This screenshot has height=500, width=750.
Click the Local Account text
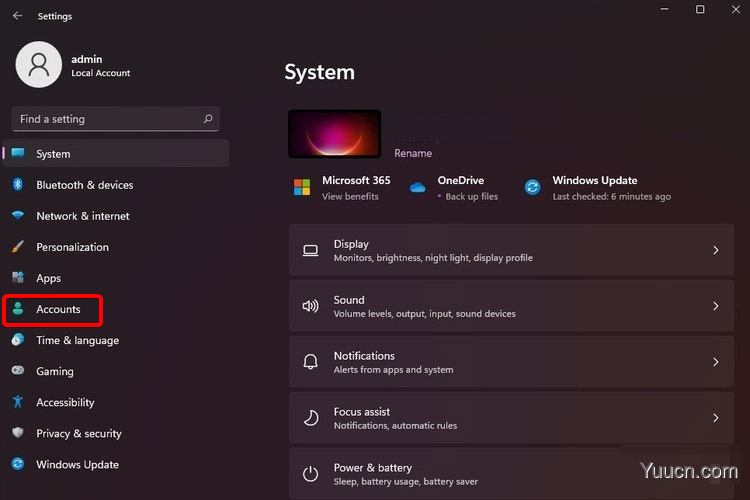pos(100,73)
